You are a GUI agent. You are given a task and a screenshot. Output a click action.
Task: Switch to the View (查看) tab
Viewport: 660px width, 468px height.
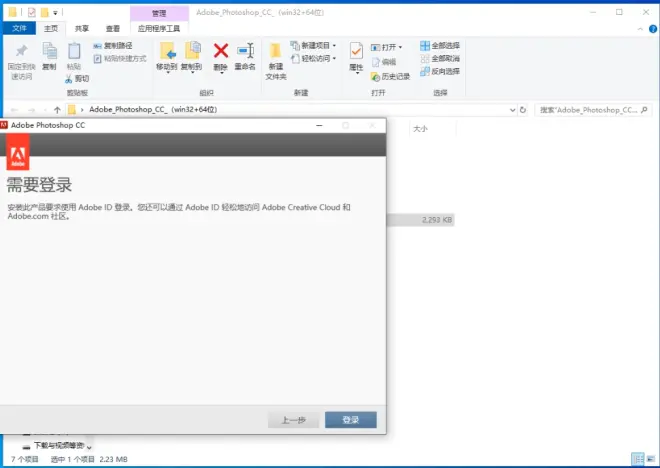pos(112,28)
